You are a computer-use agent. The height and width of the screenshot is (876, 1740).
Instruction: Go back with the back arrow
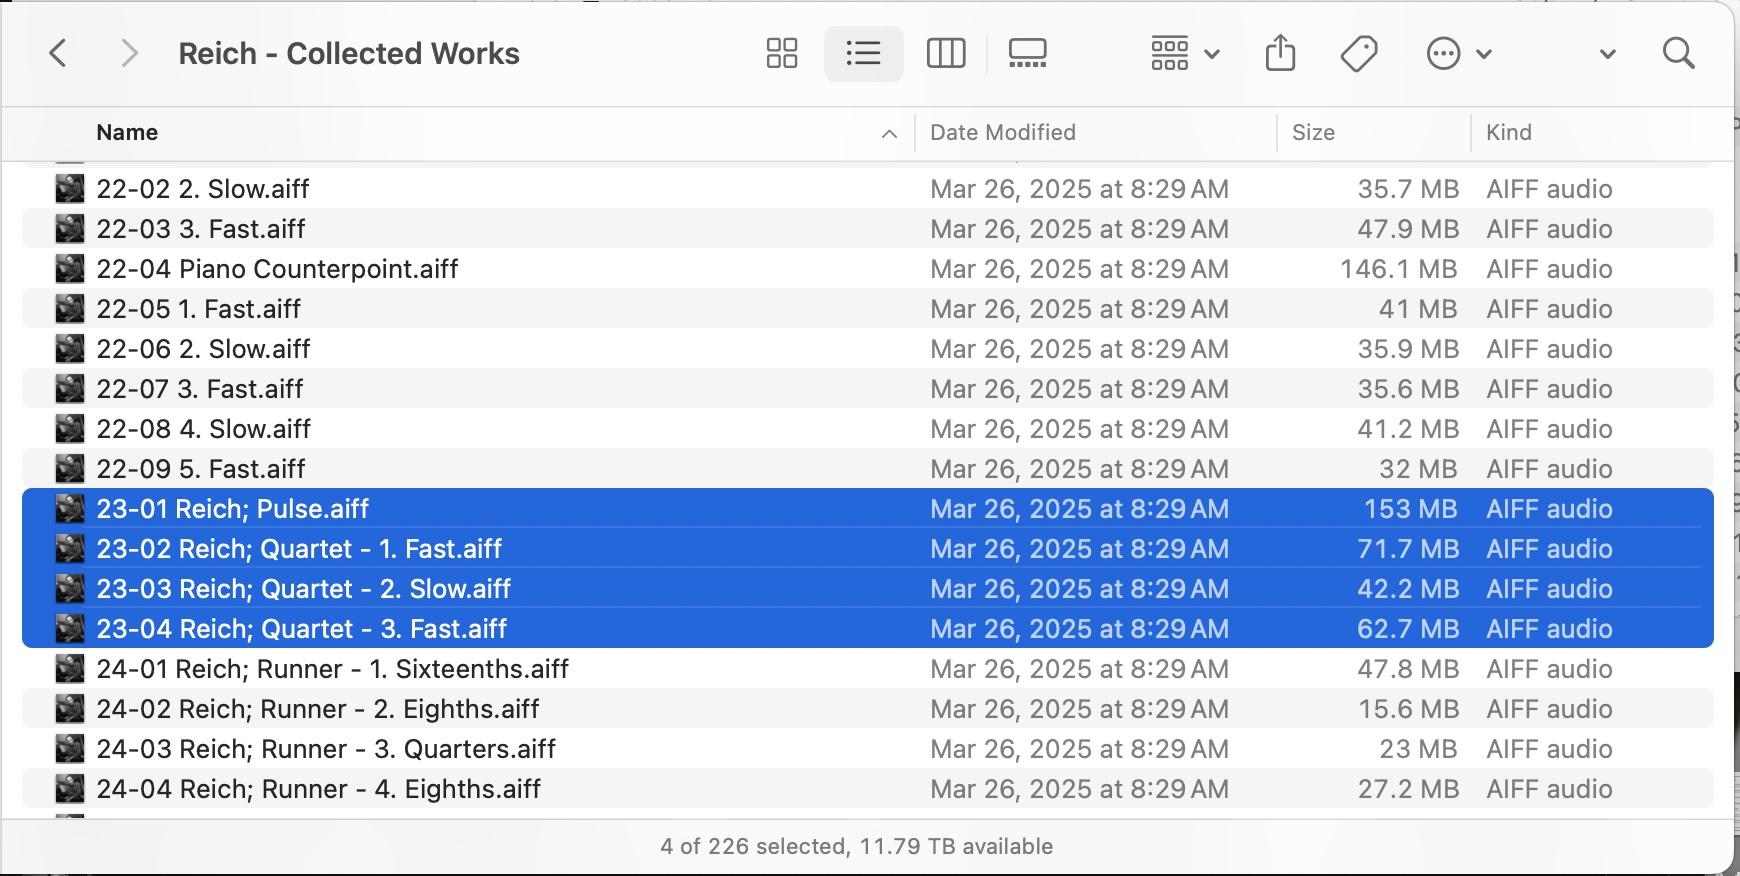(58, 53)
